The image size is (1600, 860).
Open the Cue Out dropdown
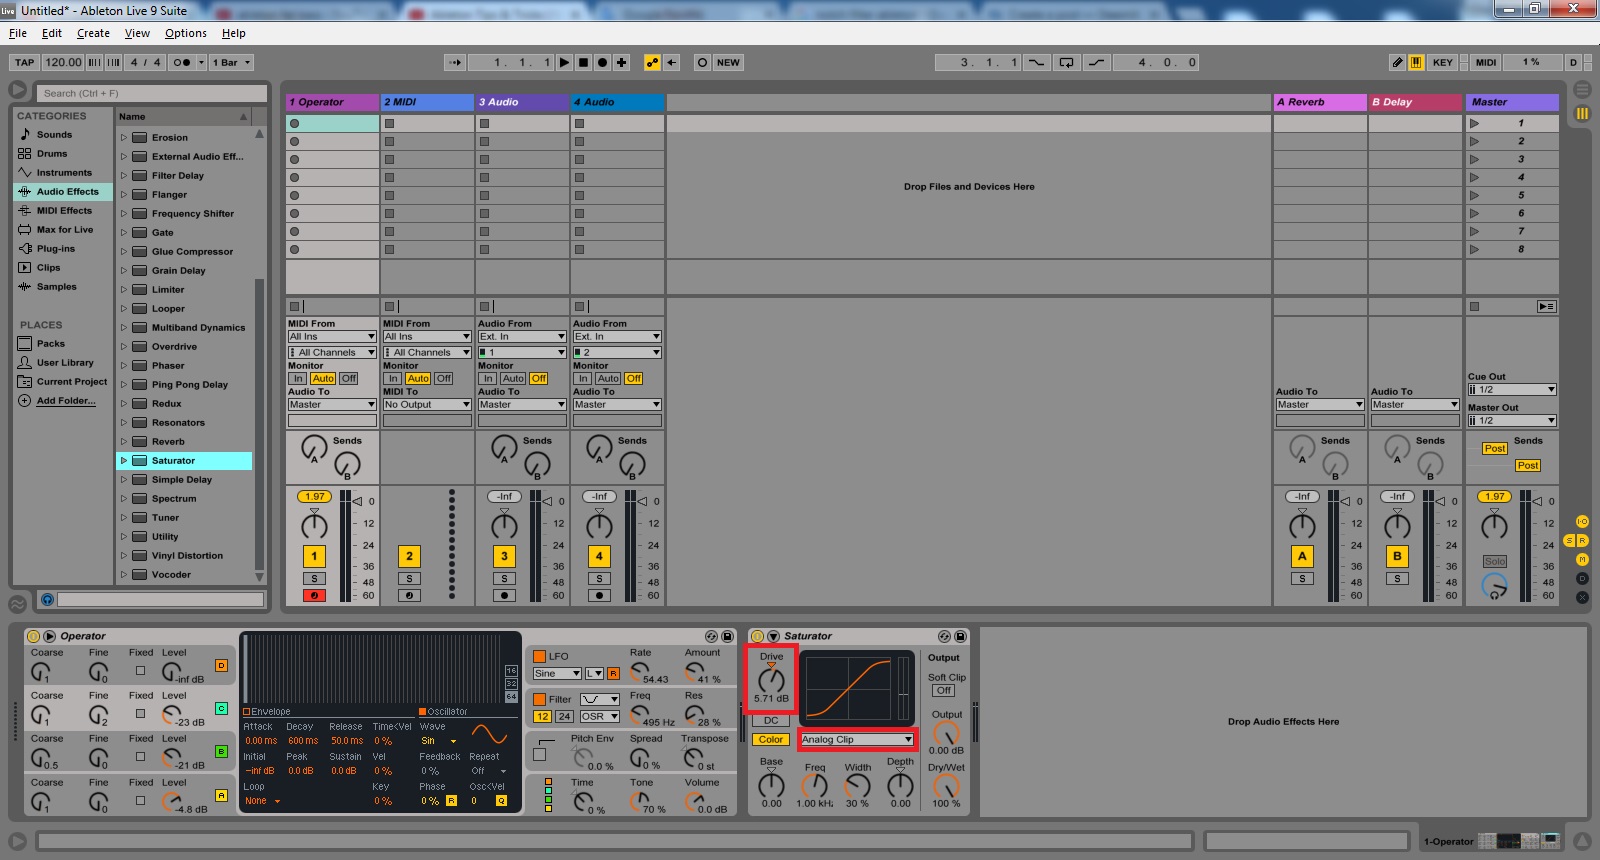coord(1512,389)
